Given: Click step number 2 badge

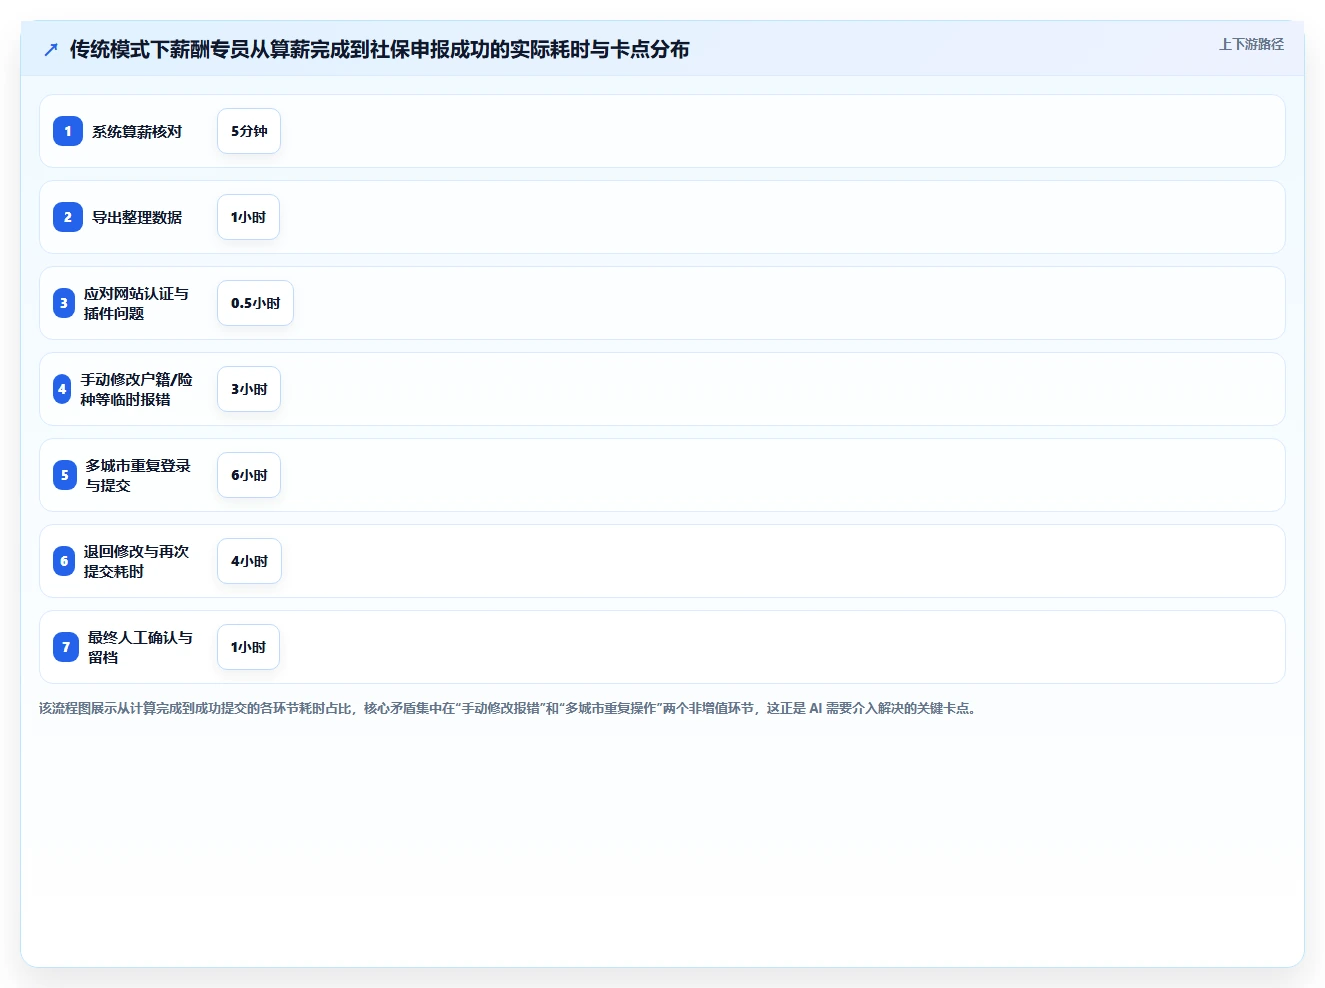Looking at the screenshot, I should coord(68,217).
